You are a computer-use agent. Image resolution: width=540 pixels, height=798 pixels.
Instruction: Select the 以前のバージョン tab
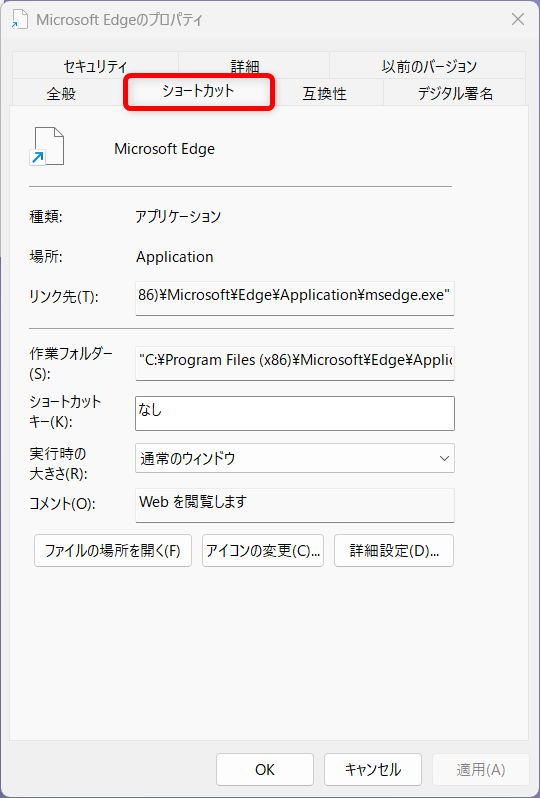coord(428,66)
